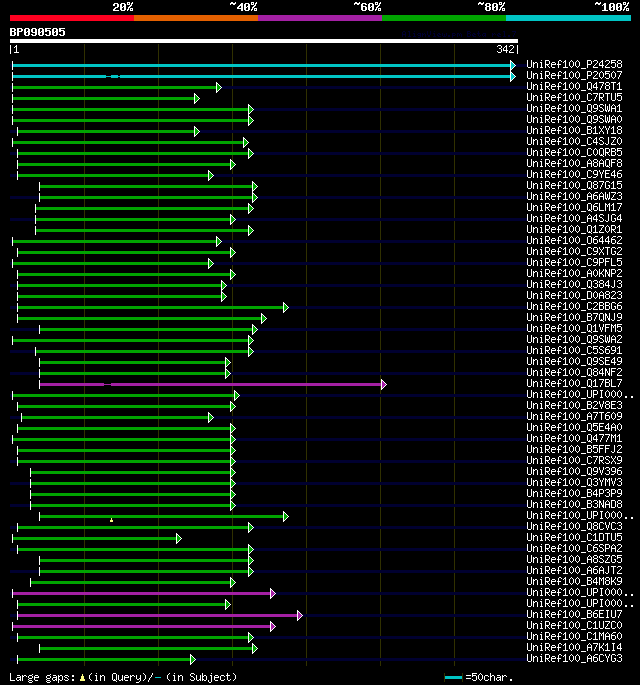
Task: Click label UniRef100_Q1VFM5
Action: (574, 328)
